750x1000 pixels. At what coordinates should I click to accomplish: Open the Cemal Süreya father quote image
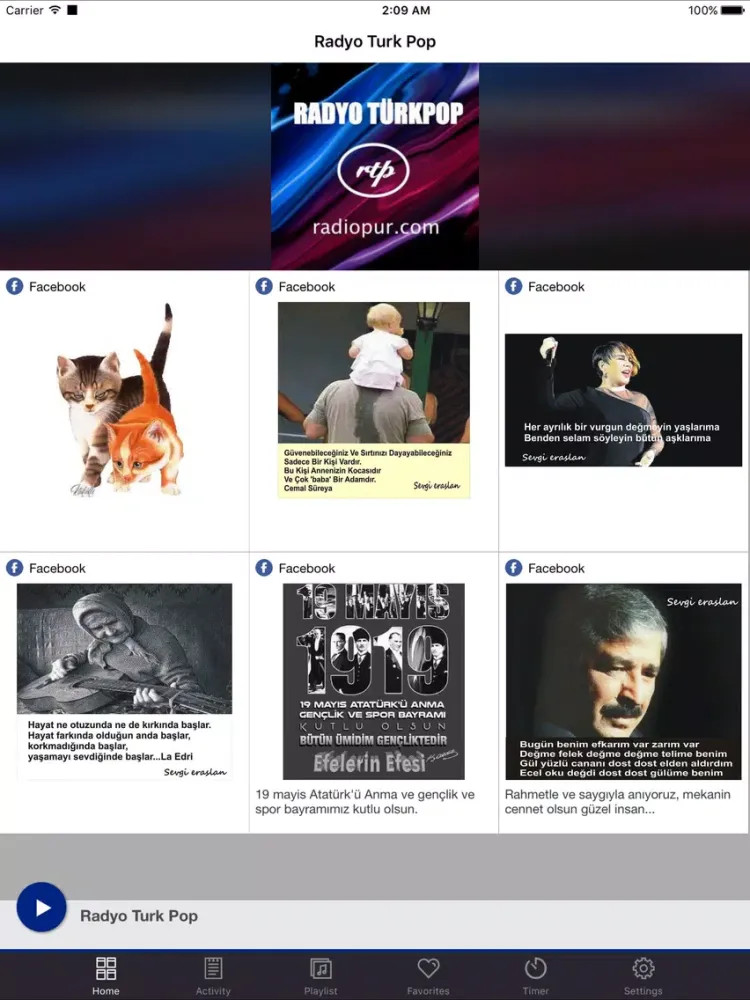[374, 400]
